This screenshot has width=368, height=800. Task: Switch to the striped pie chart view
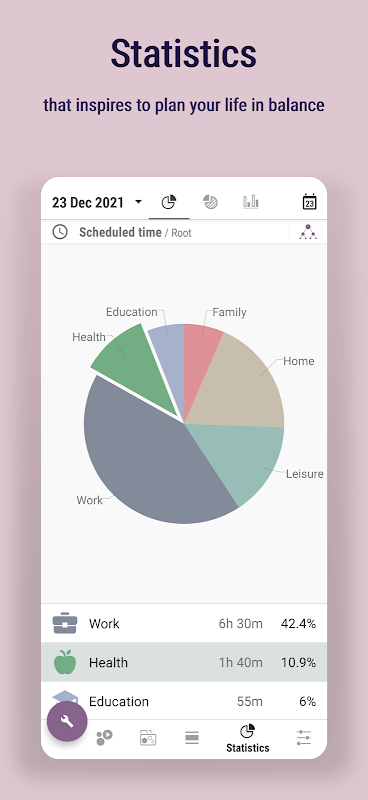(210, 202)
